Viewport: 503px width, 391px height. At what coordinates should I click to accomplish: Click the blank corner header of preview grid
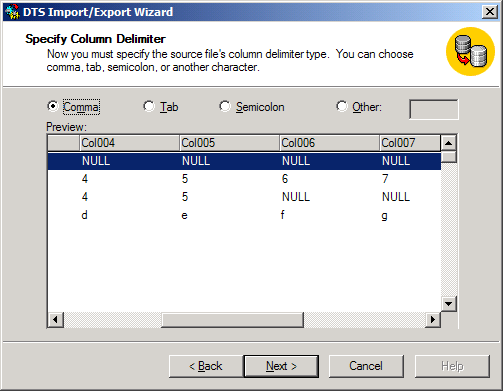point(64,143)
